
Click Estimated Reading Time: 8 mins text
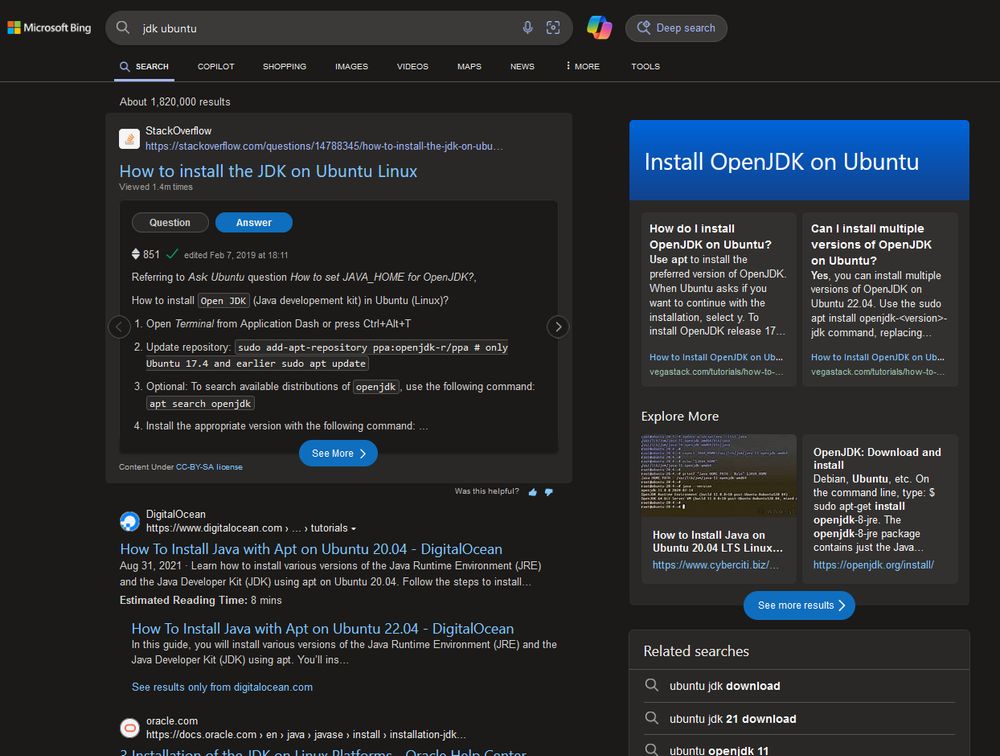tap(200, 600)
